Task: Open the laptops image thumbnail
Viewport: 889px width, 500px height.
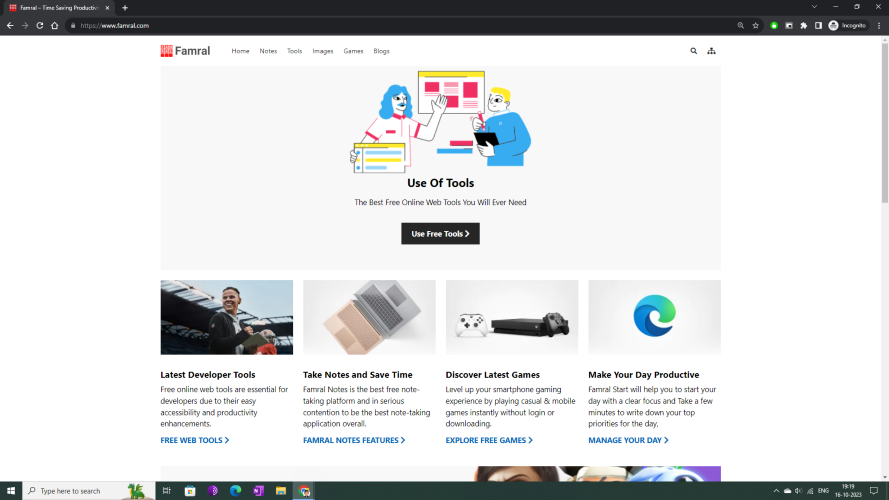Action: point(369,317)
